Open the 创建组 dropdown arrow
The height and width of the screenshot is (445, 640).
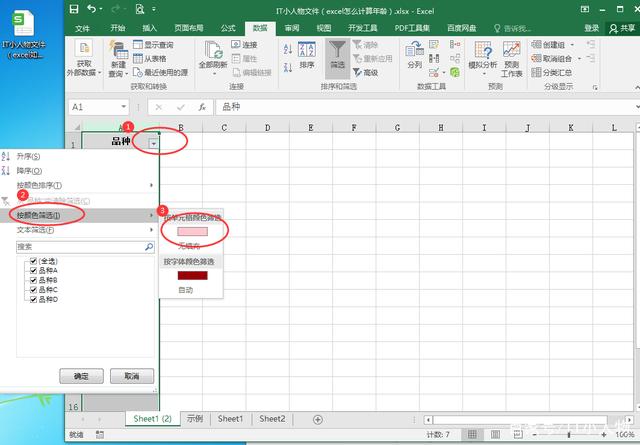coord(572,44)
